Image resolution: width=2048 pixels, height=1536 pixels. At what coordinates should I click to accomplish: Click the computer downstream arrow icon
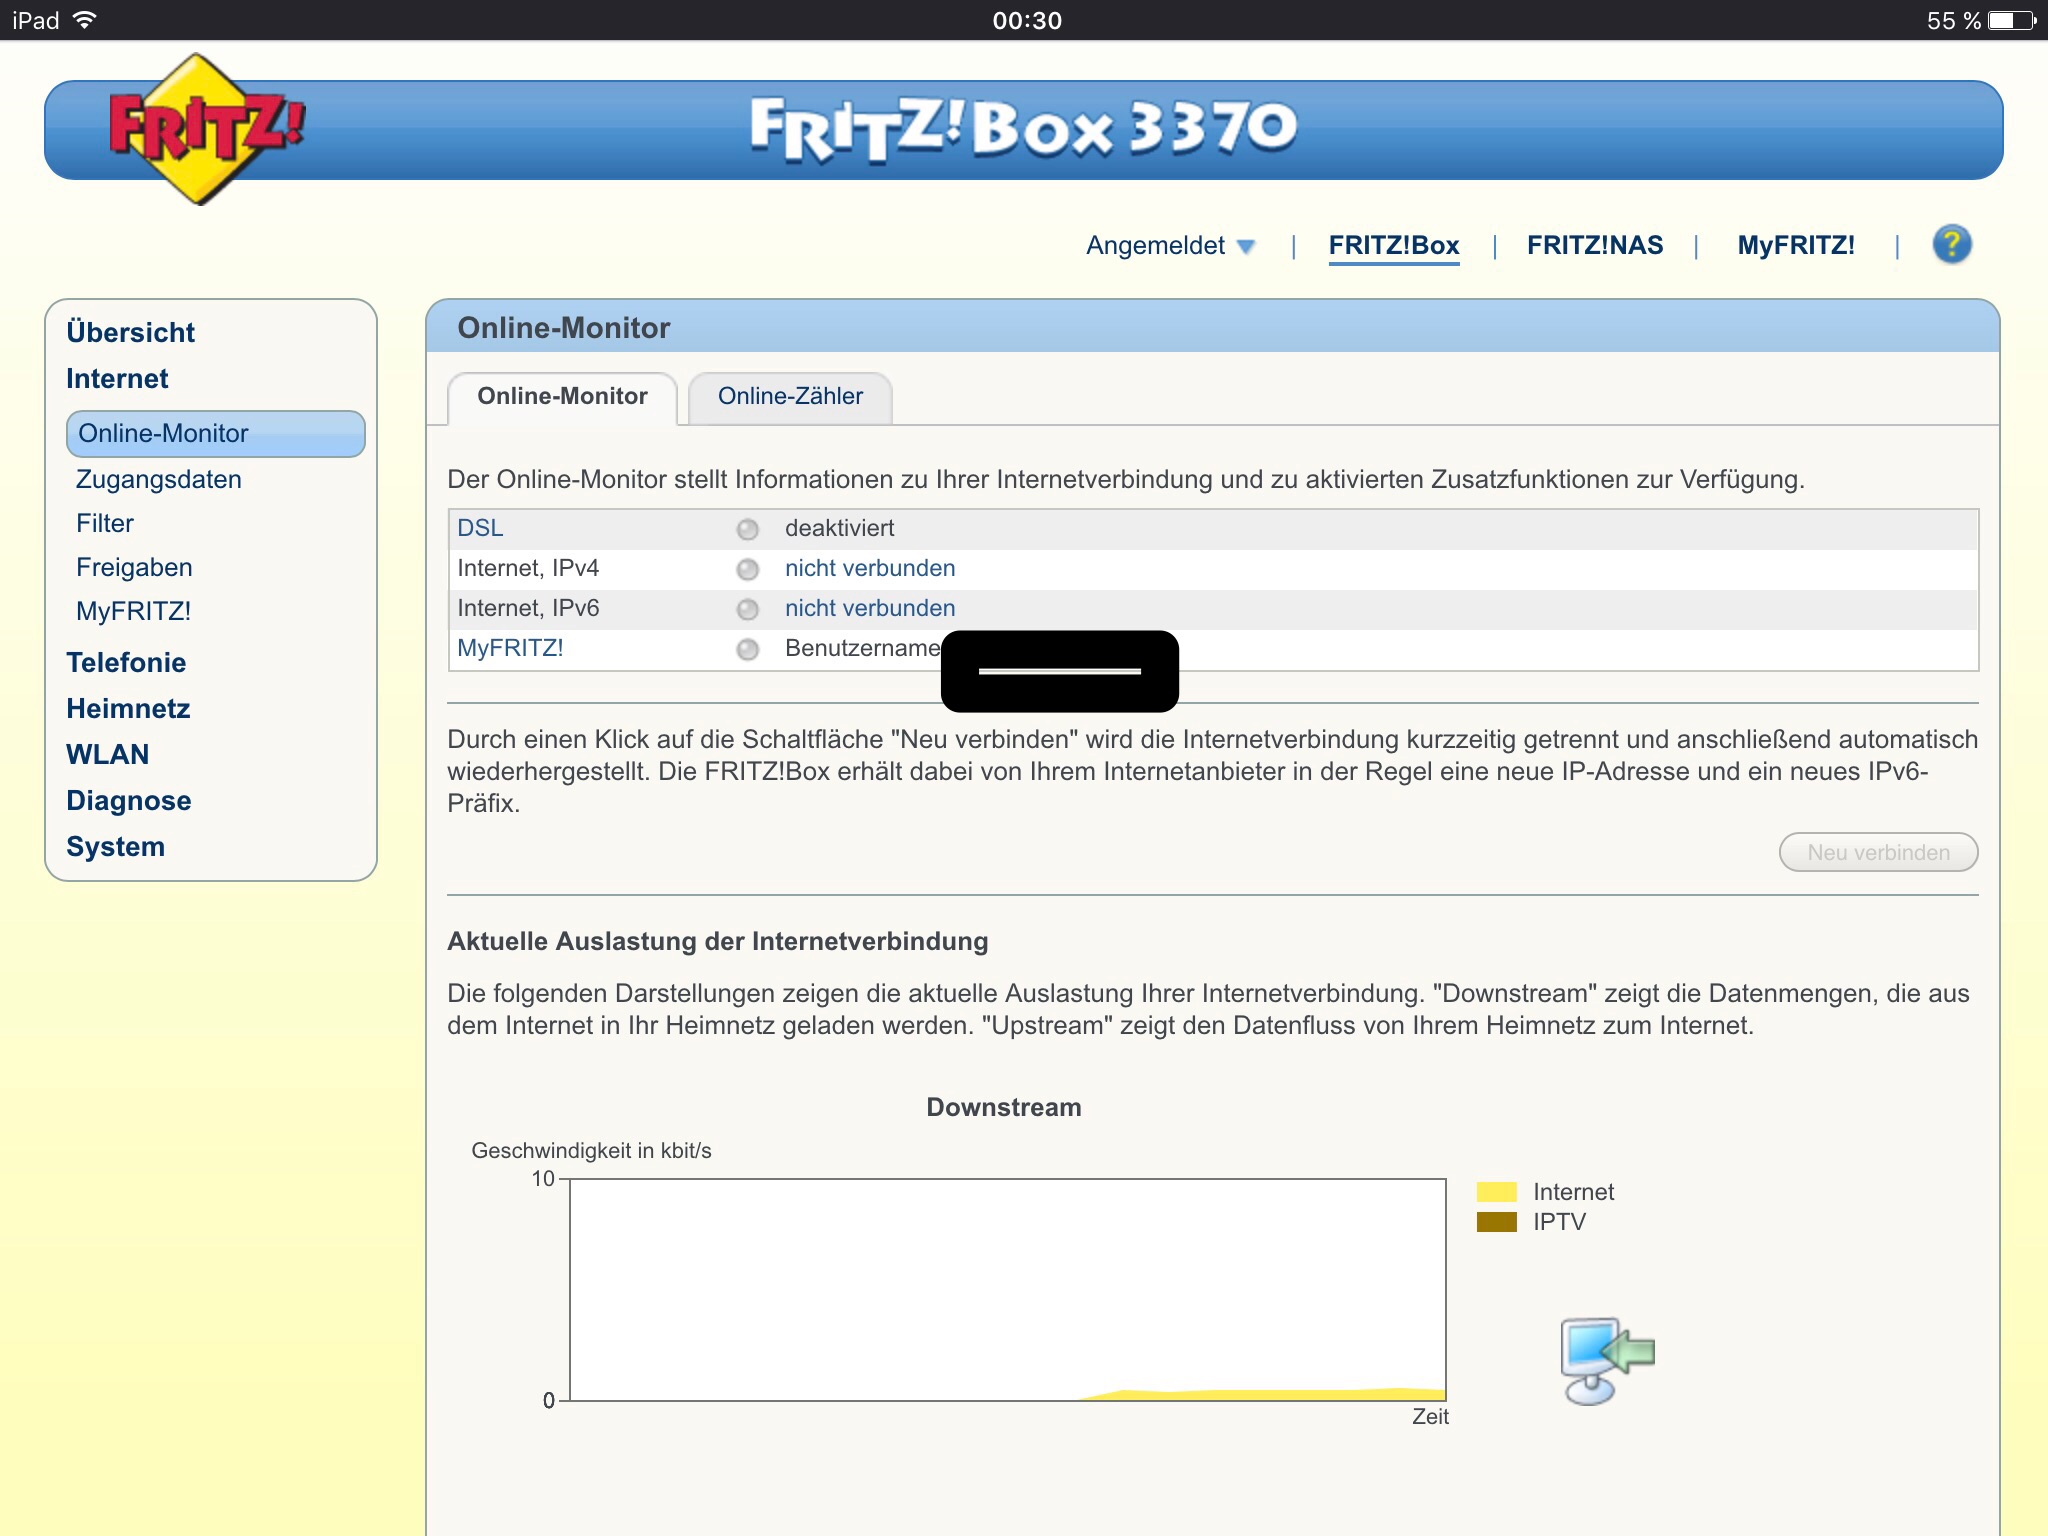pyautogui.click(x=1607, y=1360)
